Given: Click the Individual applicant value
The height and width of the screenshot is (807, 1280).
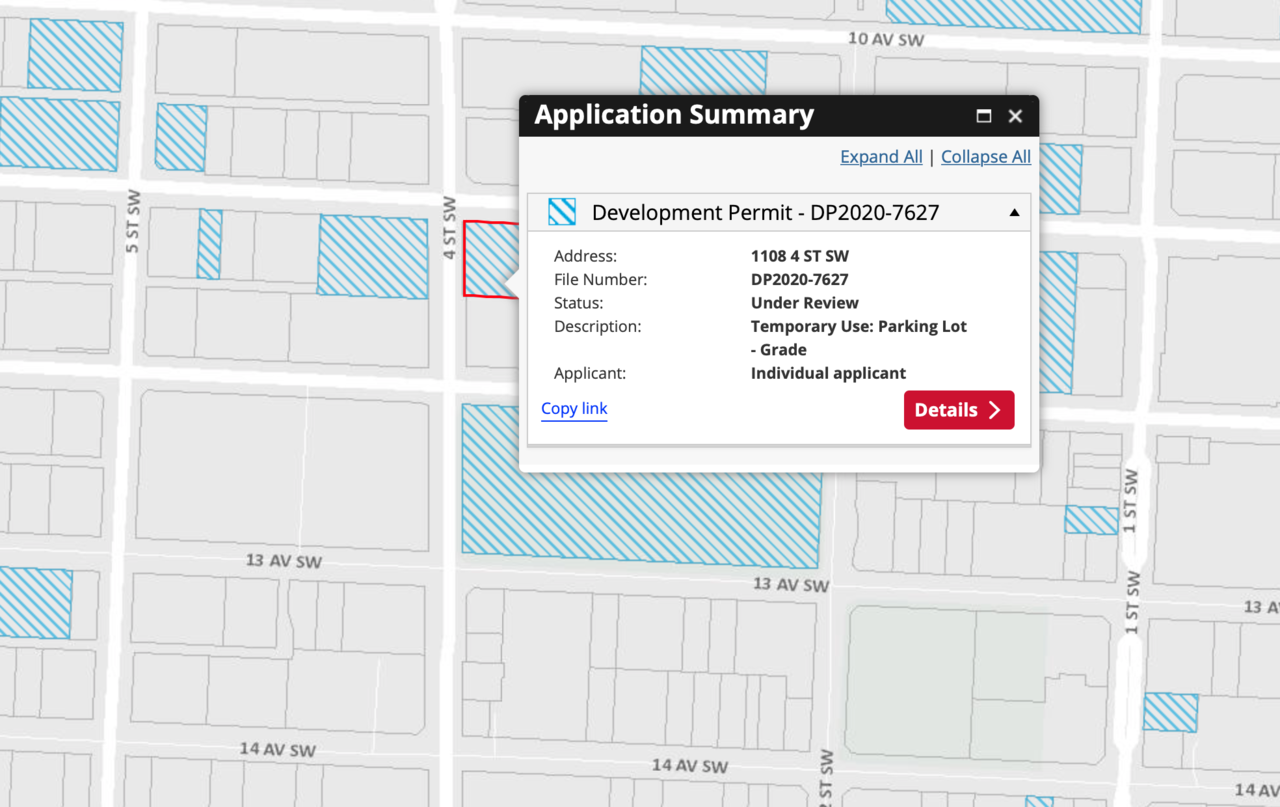Looking at the screenshot, I should tap(829, 373).
